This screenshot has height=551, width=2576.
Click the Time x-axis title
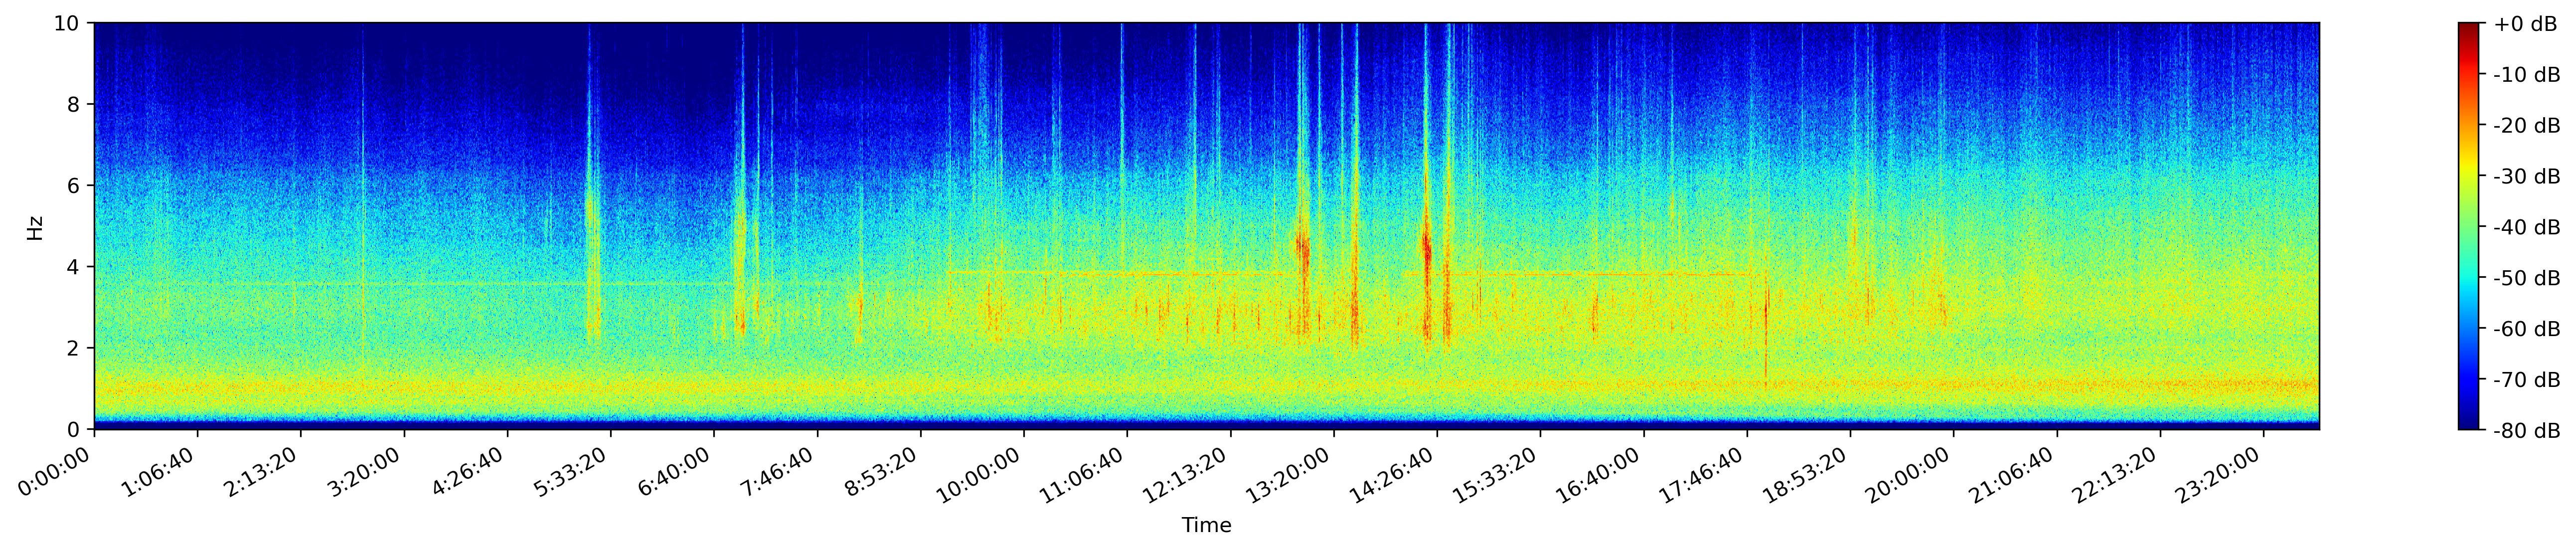[1206, 526]
